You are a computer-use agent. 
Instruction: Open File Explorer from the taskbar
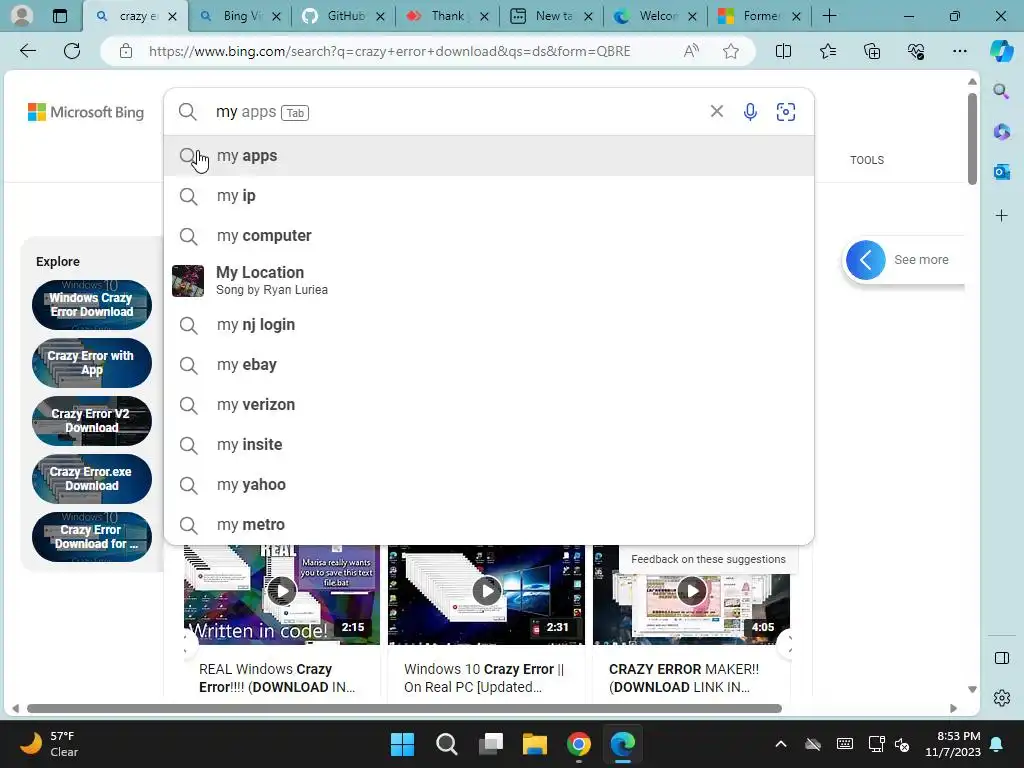click(534, 744)
